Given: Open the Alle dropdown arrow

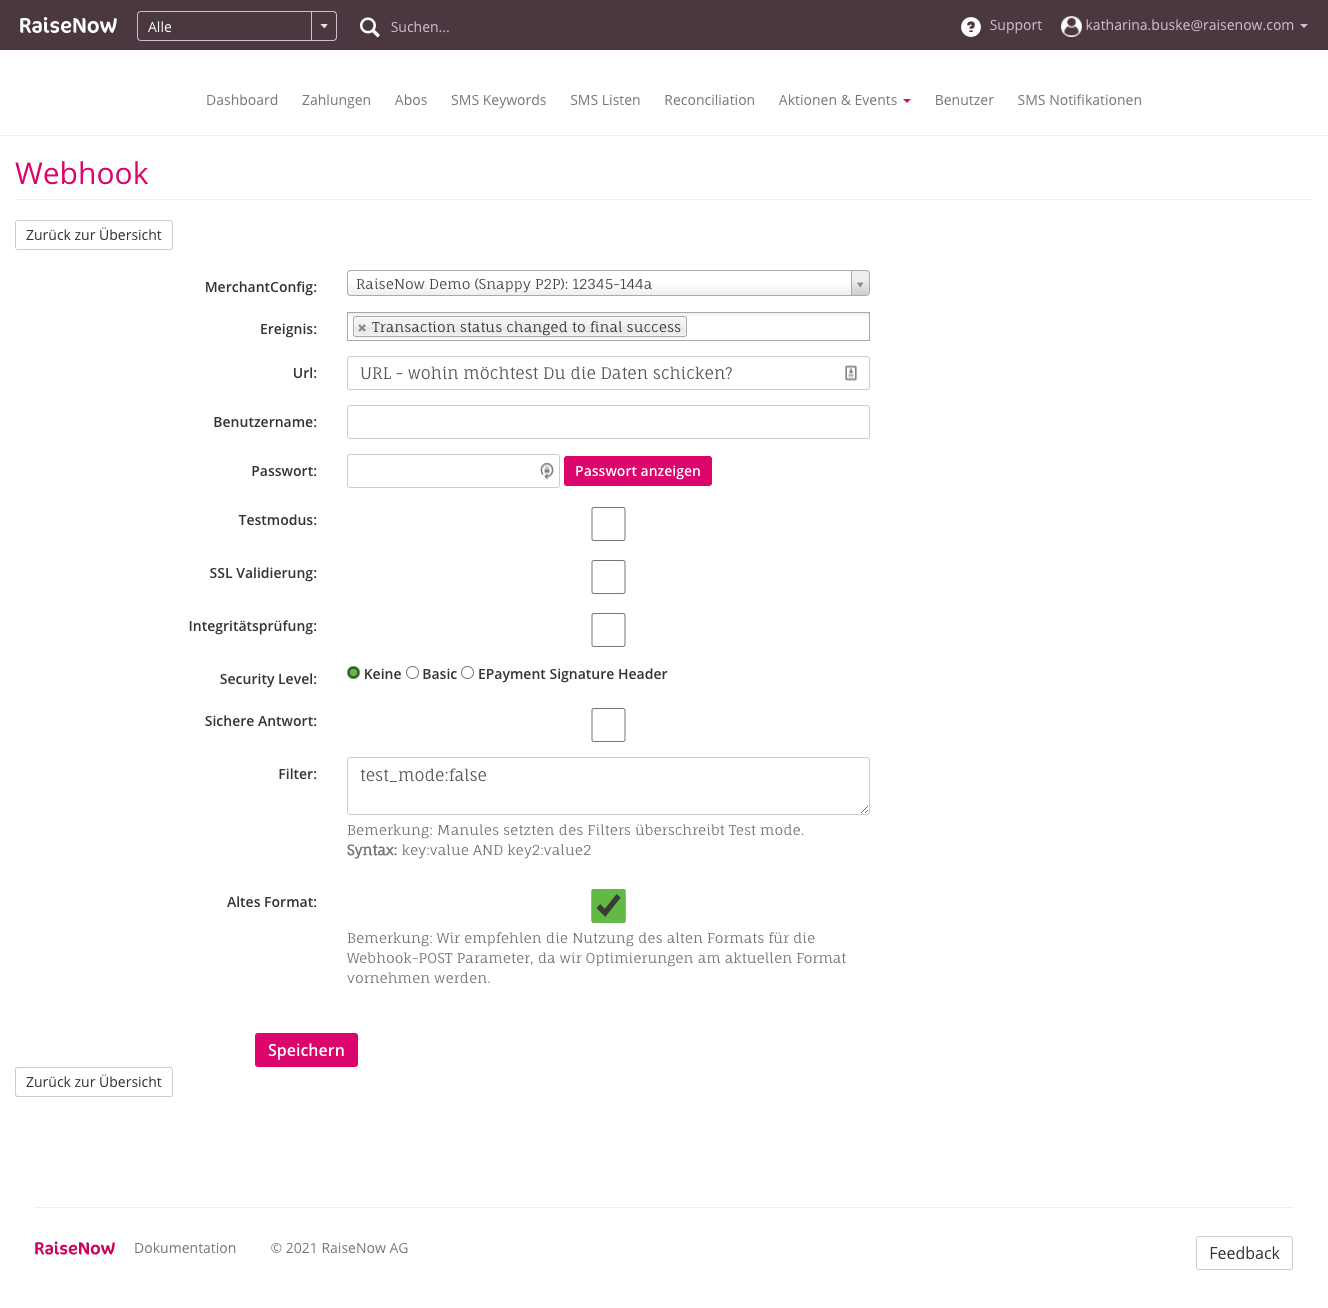Looking at the screenshot, I should (x=324, y=26).
